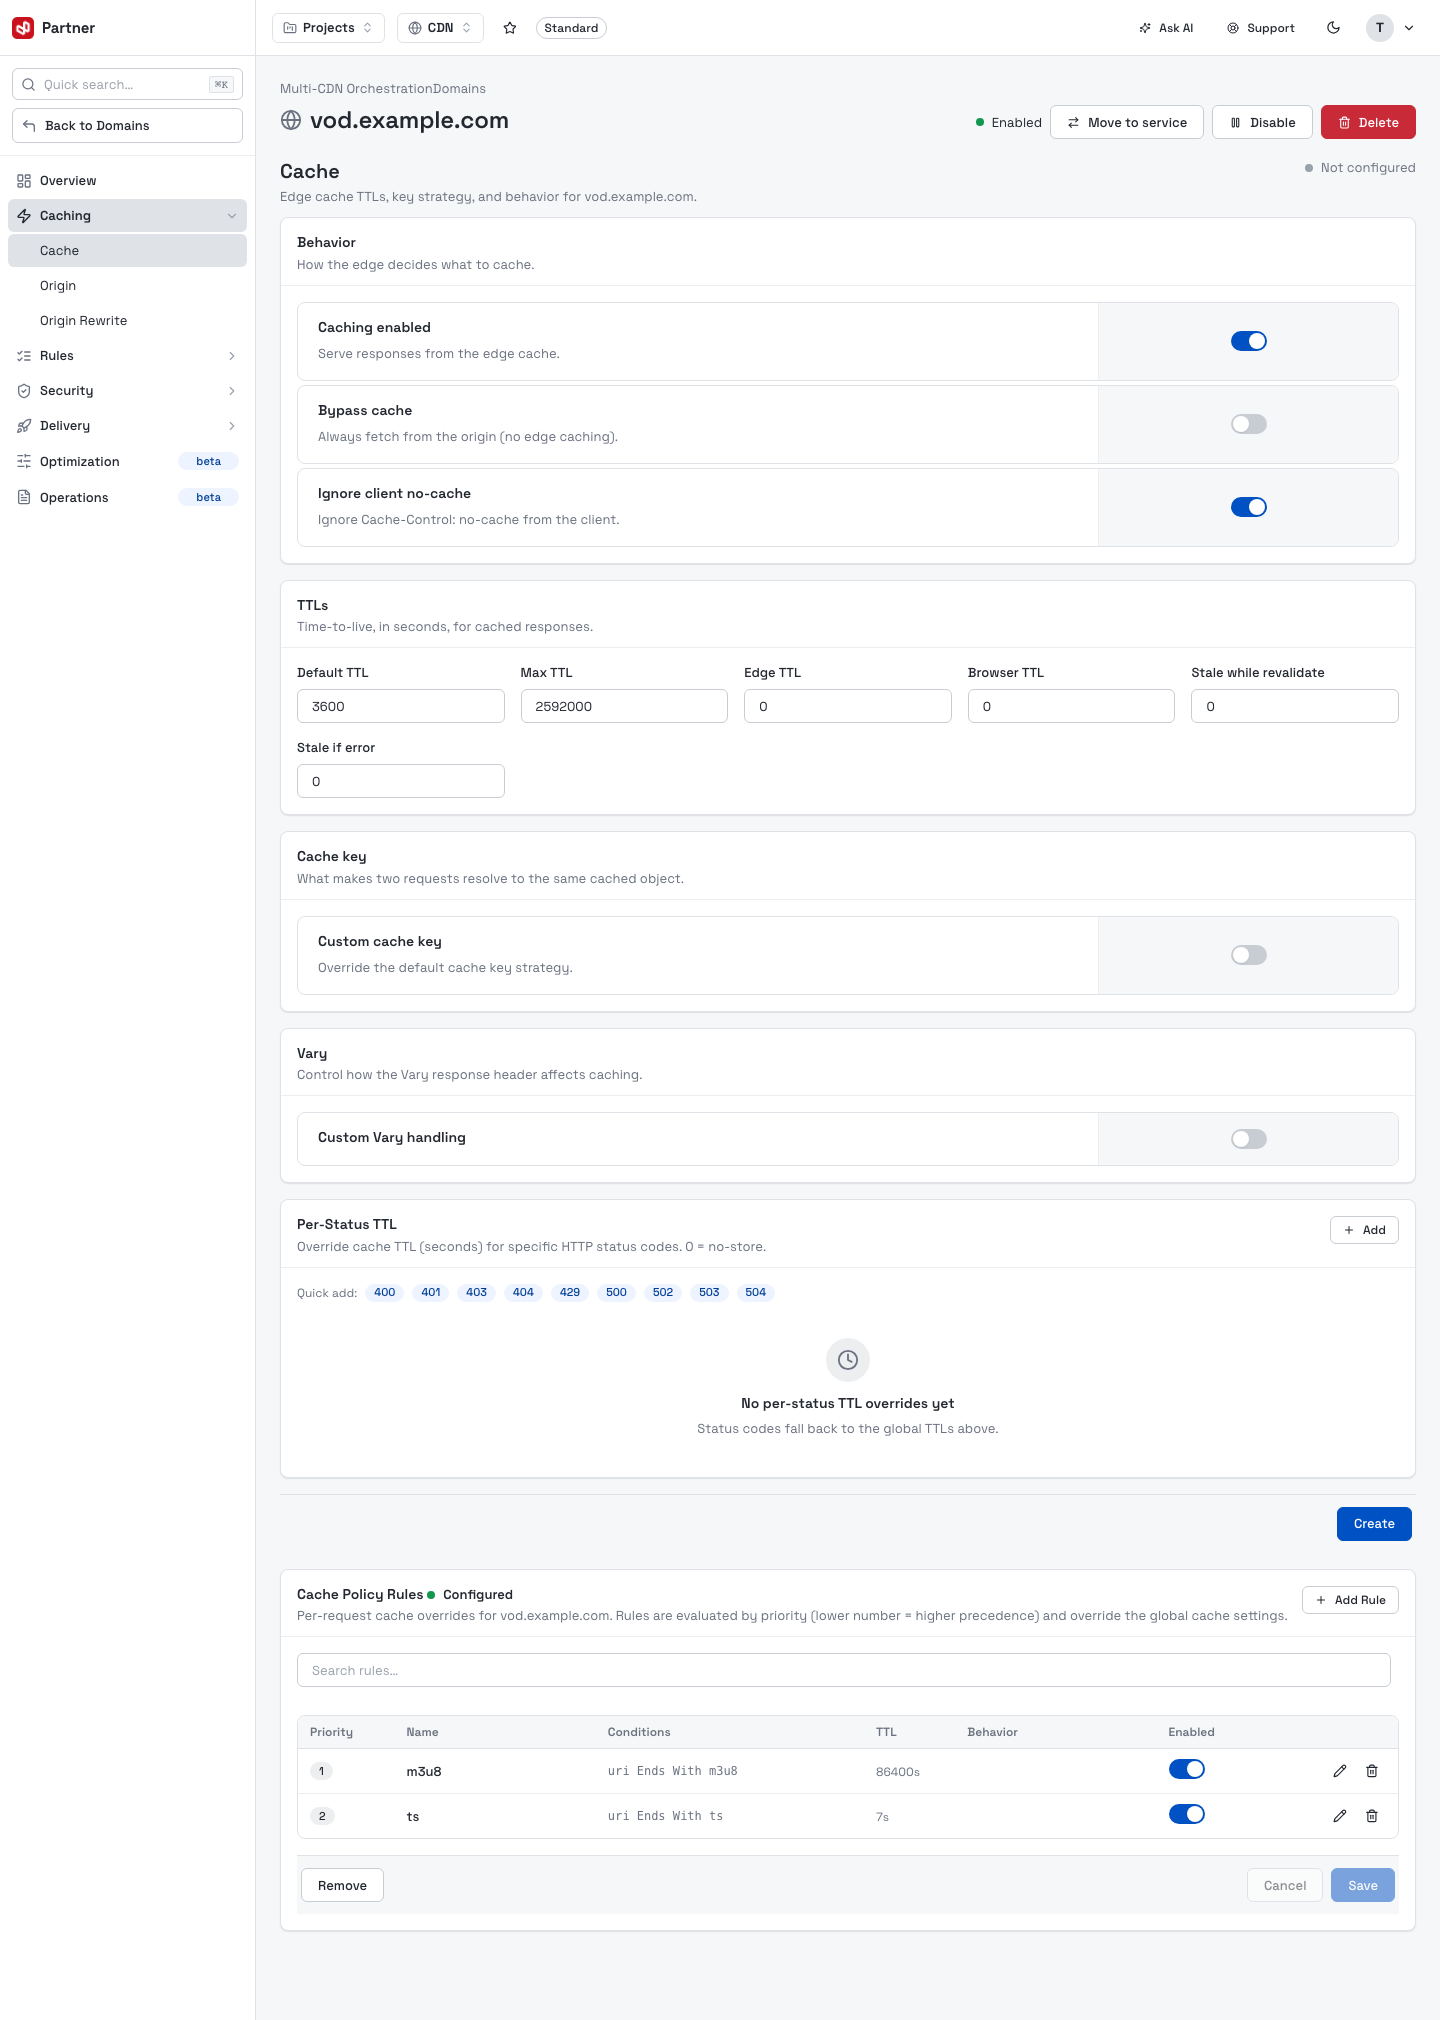1440x2020 pixels.
Task: Click the Rules list icon in sidebar
Action: tap(24, 356)
